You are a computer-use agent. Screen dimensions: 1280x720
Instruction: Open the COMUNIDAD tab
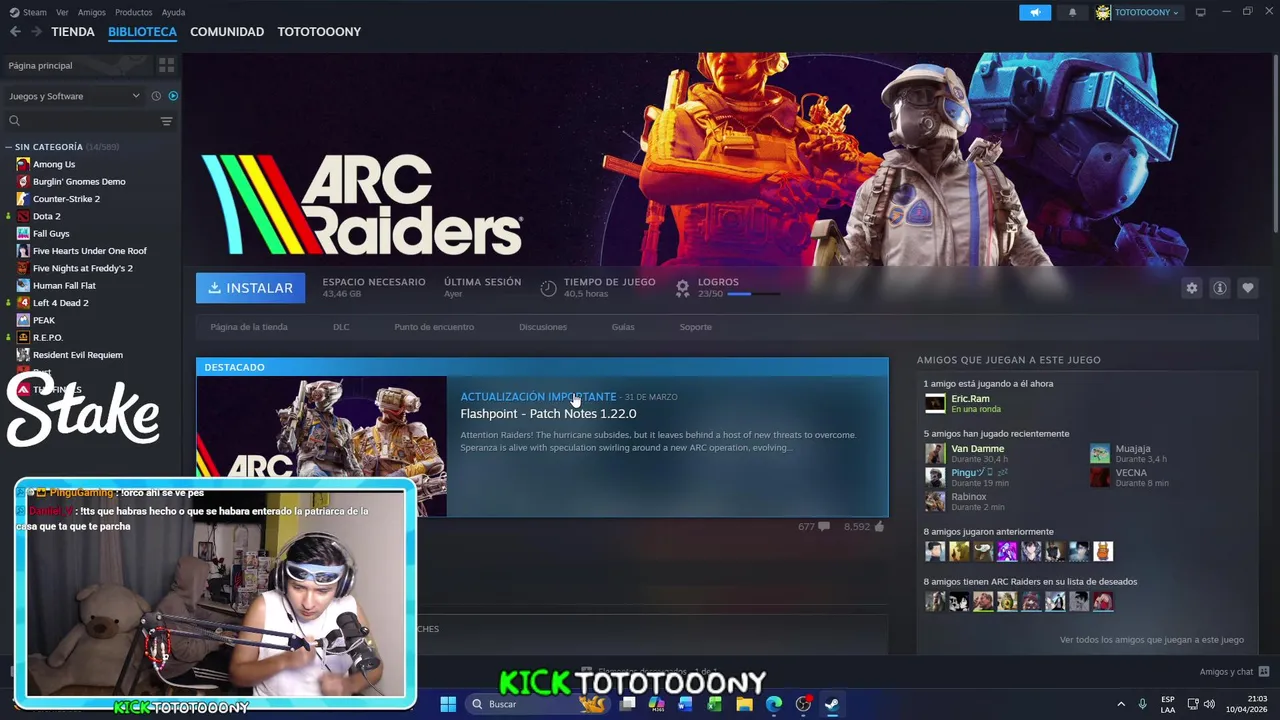tap(227, 32)
